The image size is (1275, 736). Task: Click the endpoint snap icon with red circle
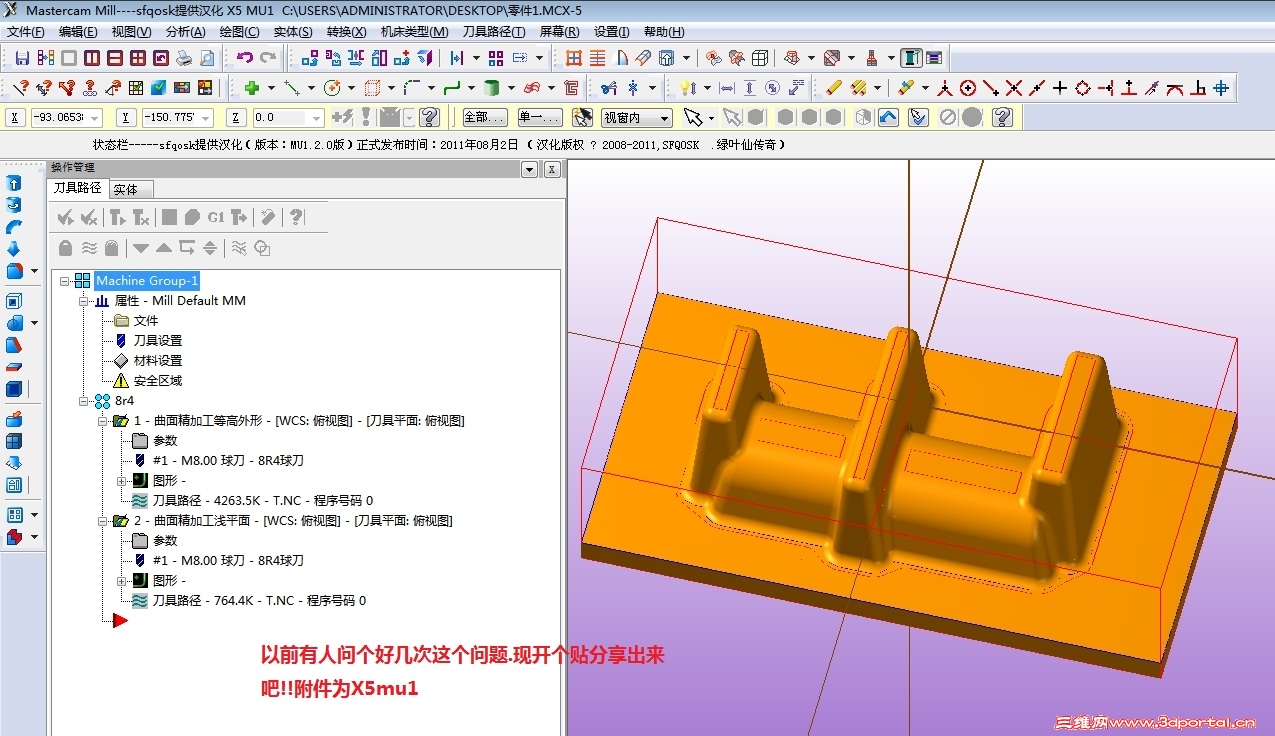tap(967, 88)
